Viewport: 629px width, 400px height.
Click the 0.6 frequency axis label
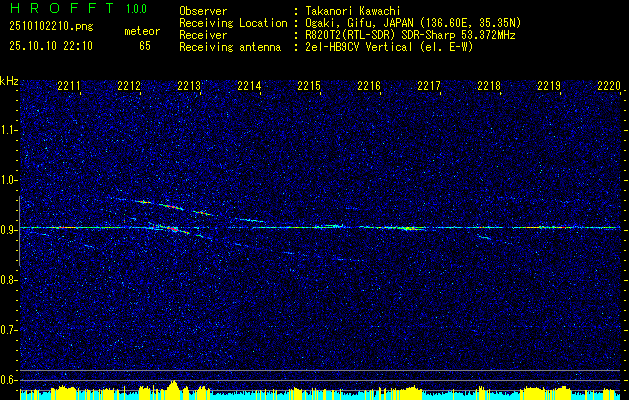tap(8, 380)
